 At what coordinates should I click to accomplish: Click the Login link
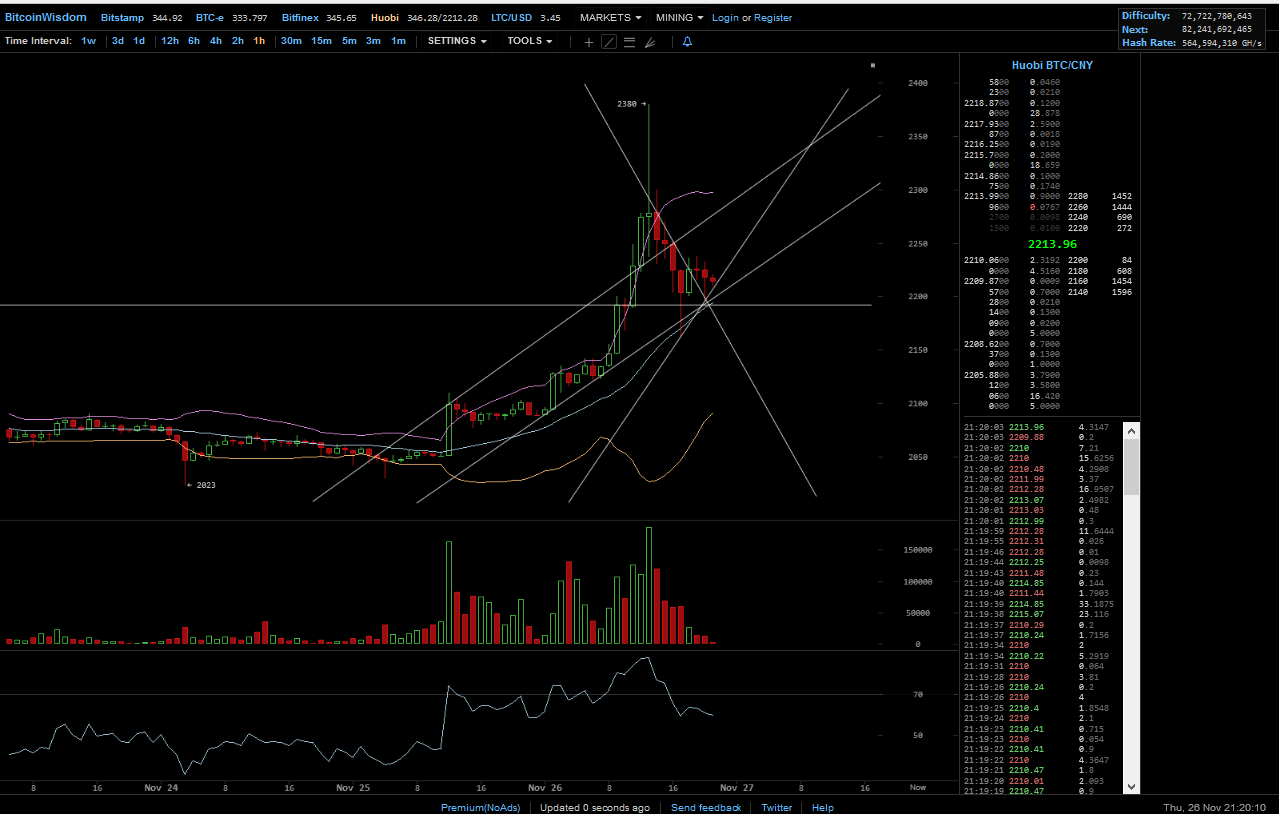[725, 18]
